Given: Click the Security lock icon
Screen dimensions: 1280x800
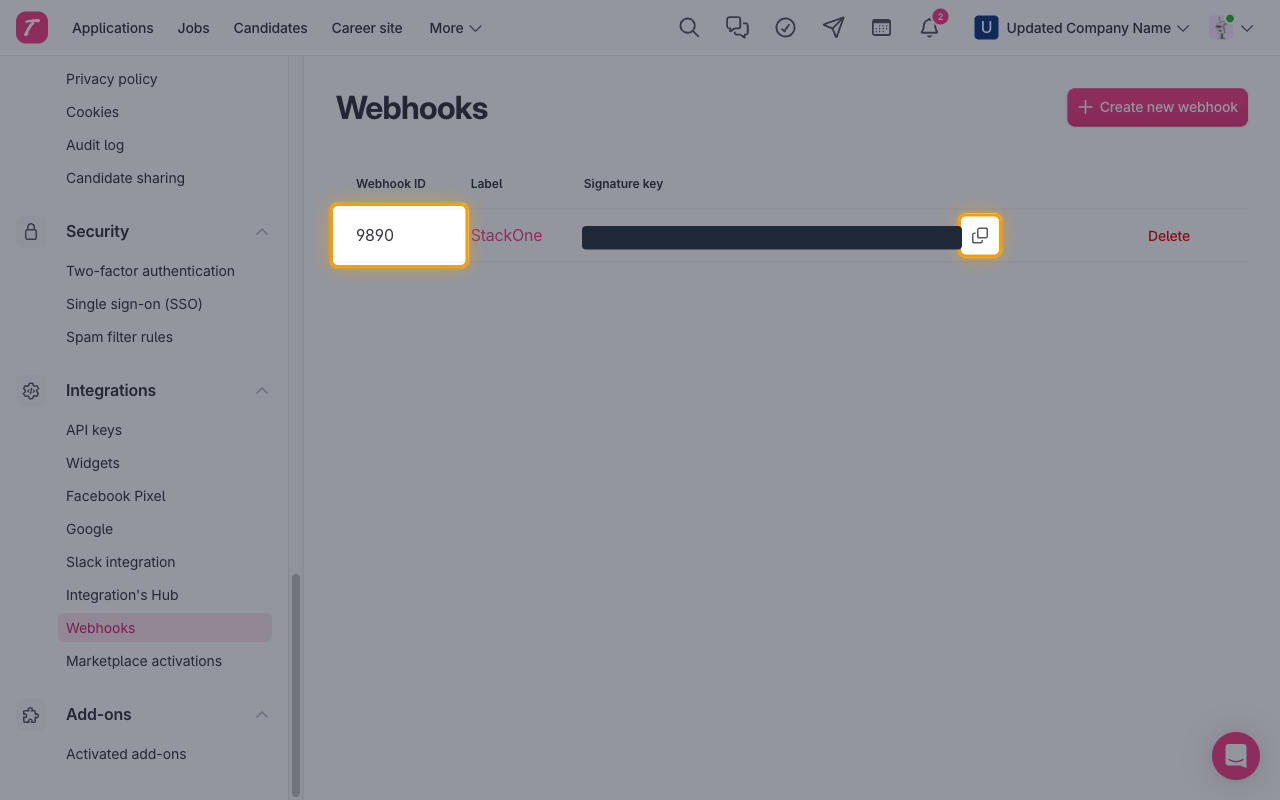Looking at the screenshot, I should 31,232.
